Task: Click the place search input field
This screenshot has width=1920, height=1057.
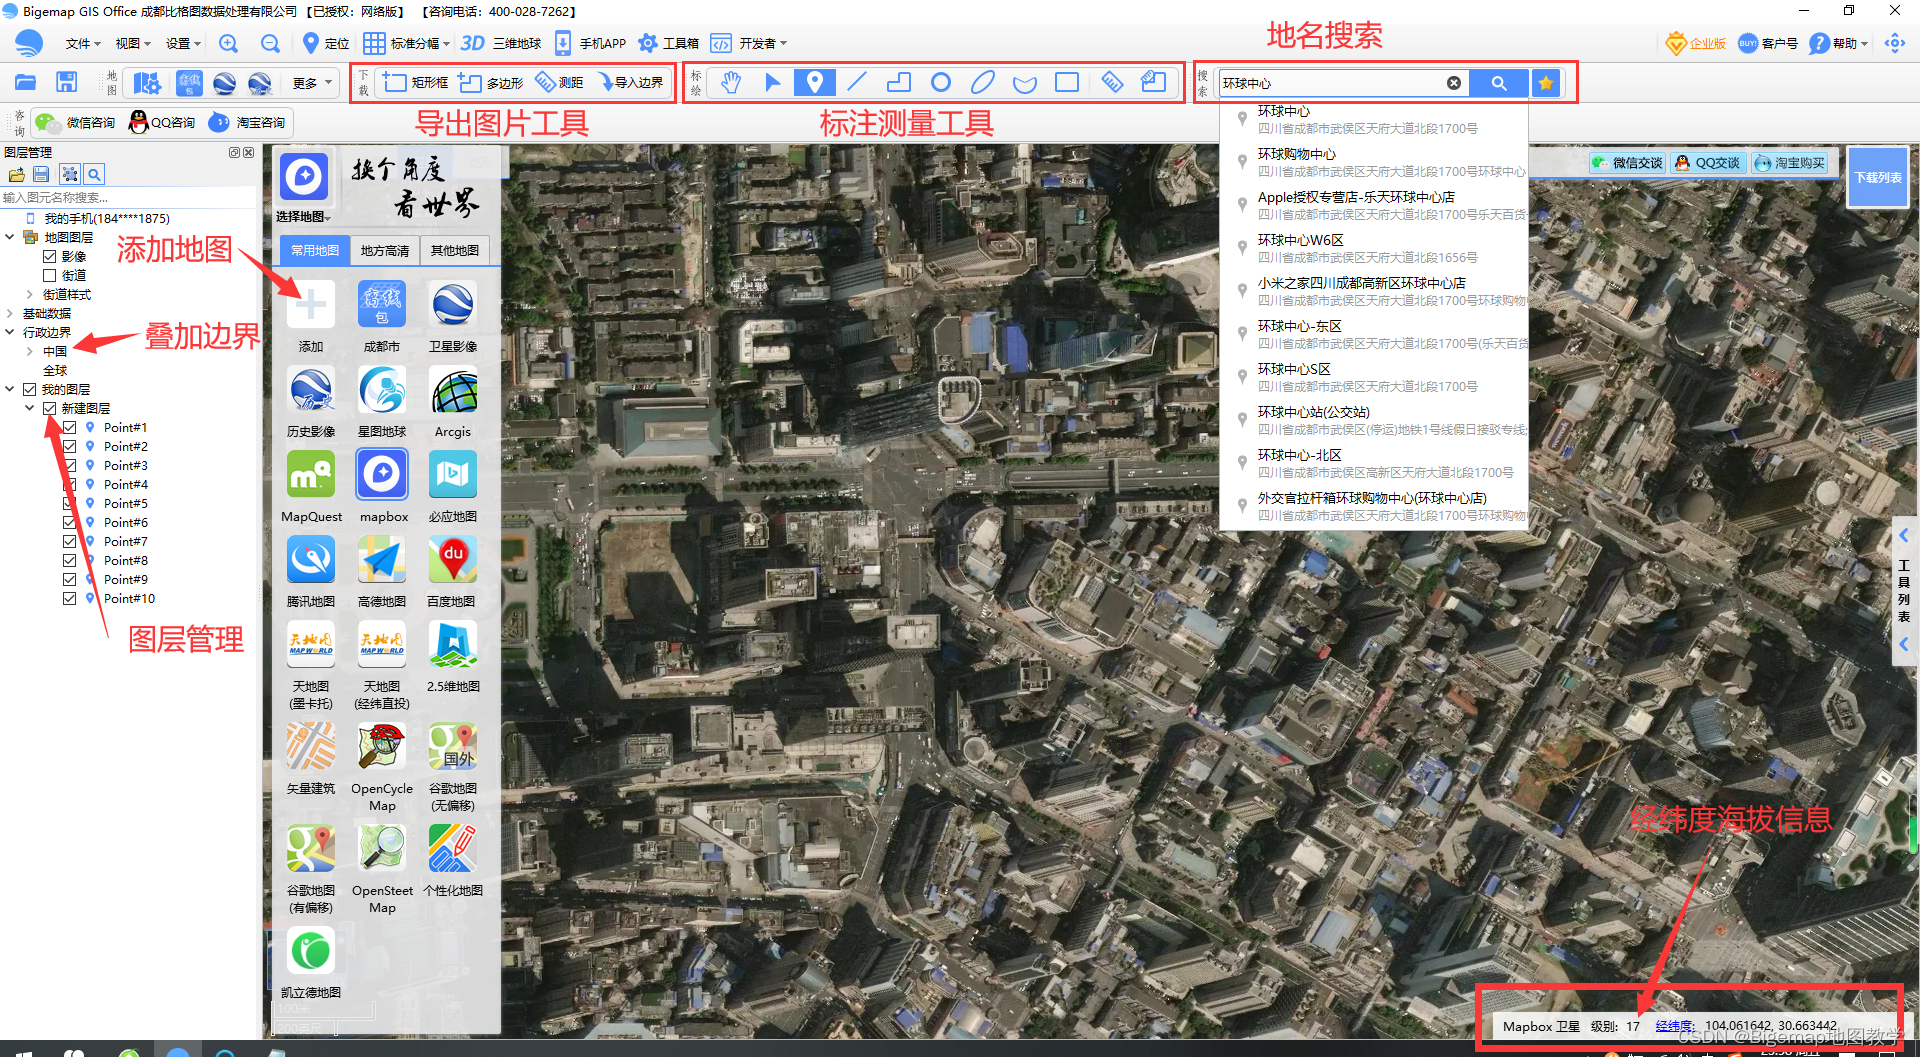Action: tap(1332, 83)
